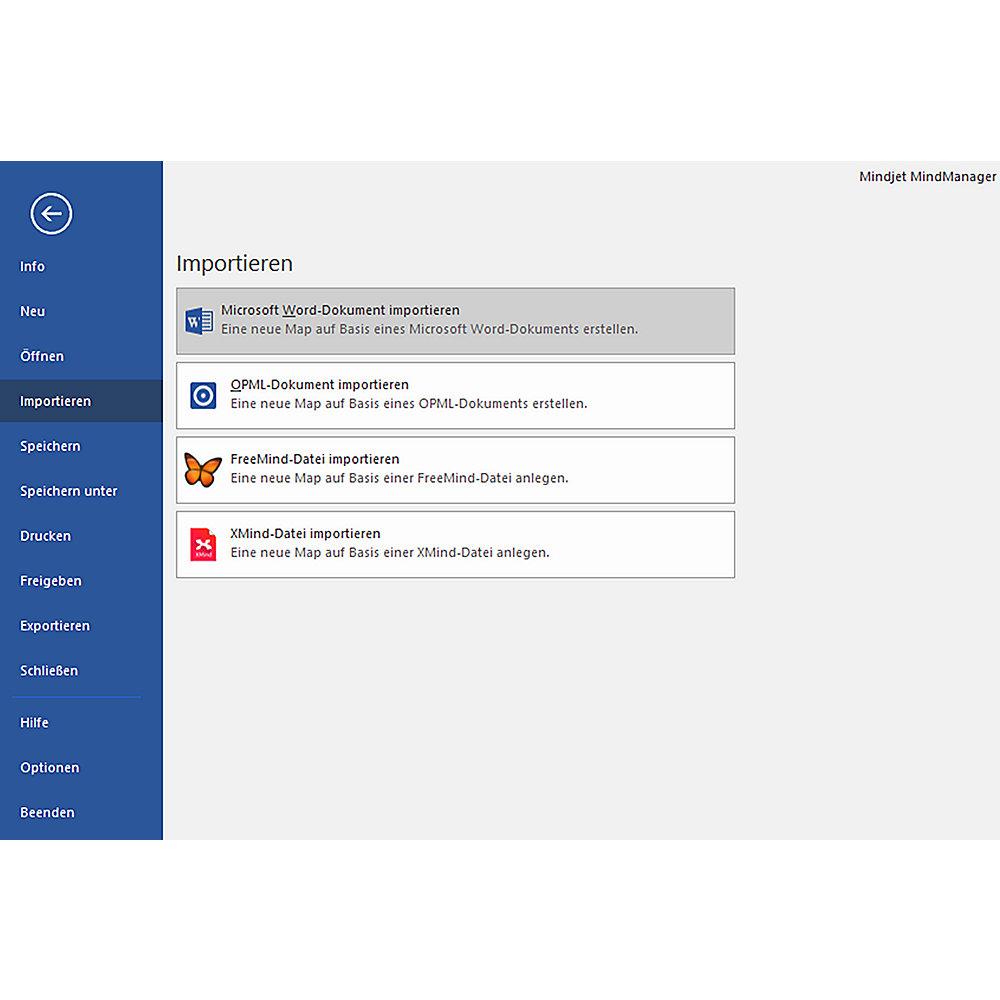Select Neu in the sidebar
The image size is (1000, 1000).
33,311
